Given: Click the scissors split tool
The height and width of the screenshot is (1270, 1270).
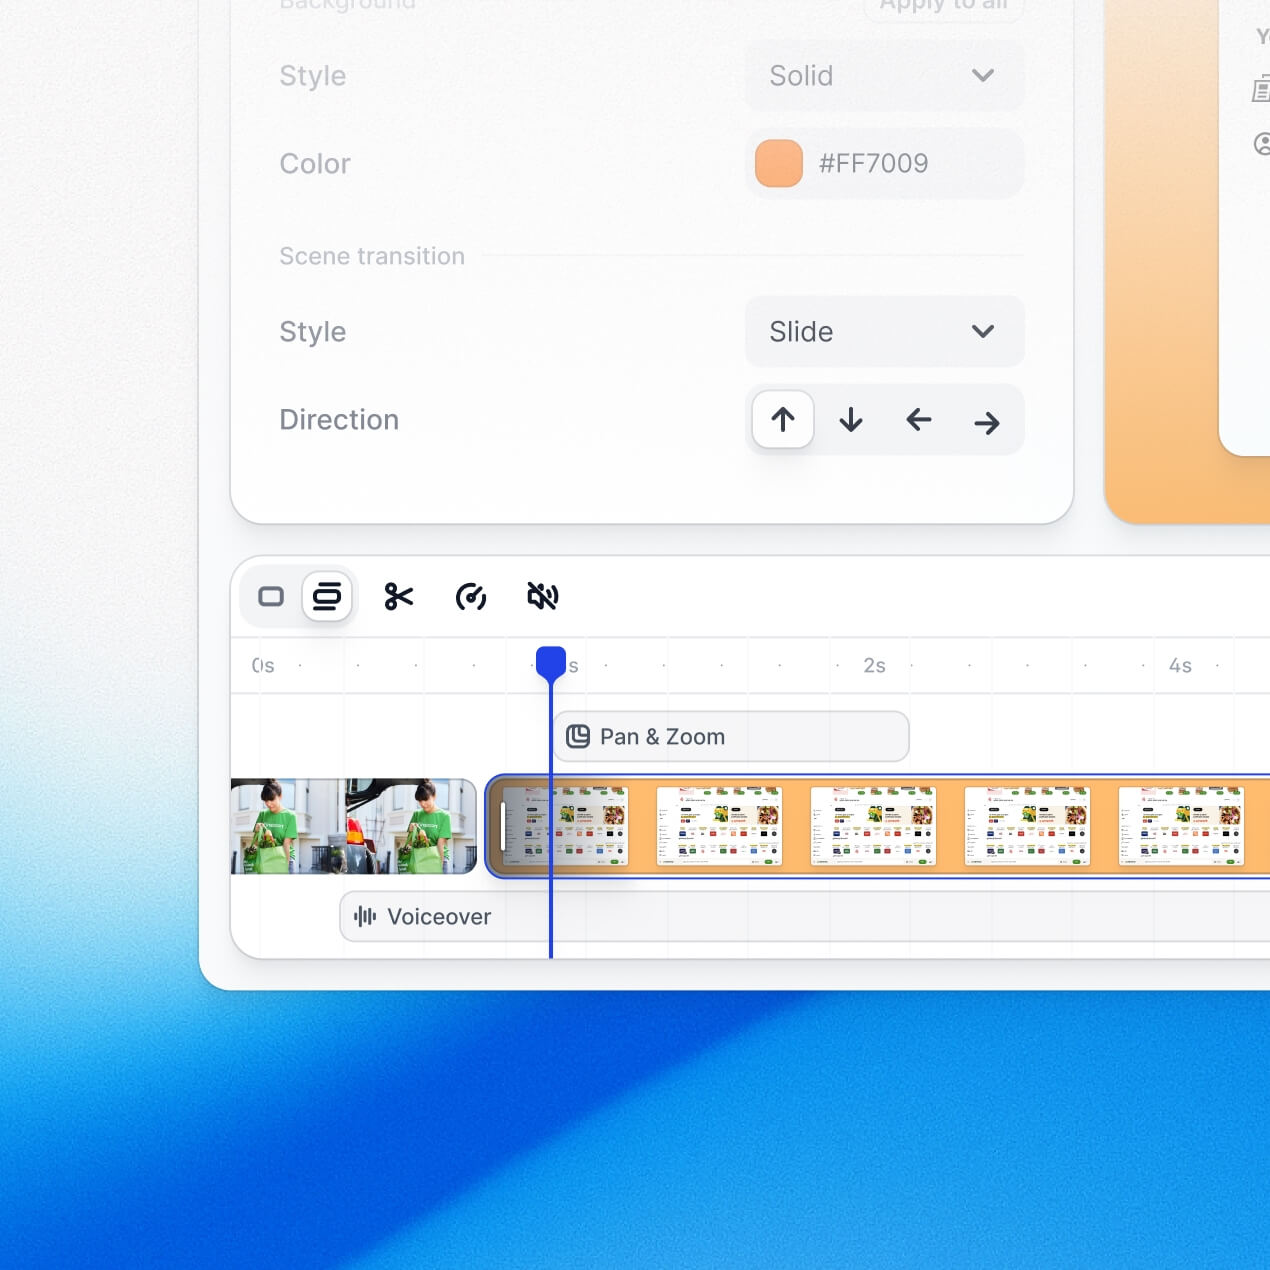Looking at the screenshot, I should (399, 597).
